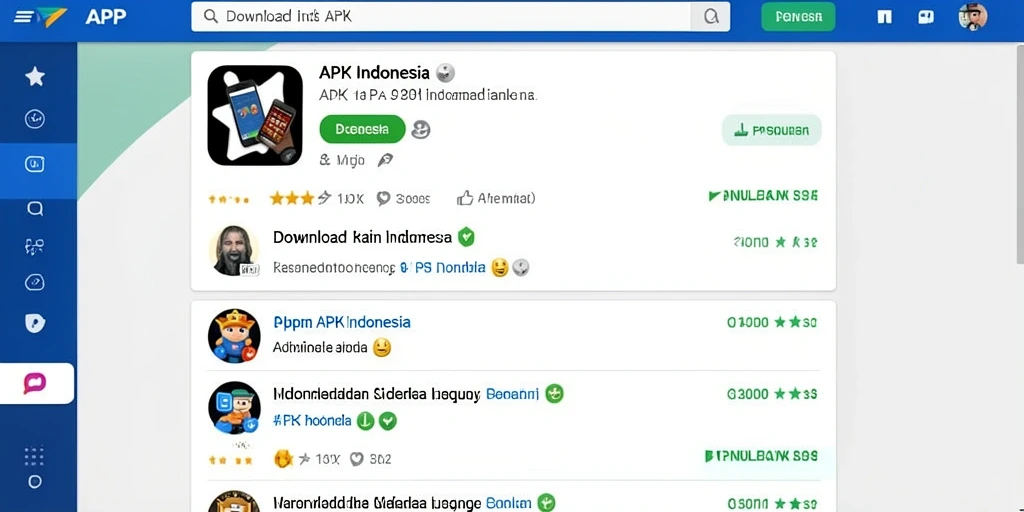This screenshot has width=1024, height=512.
Task: Click the APK Indonesia app thumbnail
Action: coord(255,116)
